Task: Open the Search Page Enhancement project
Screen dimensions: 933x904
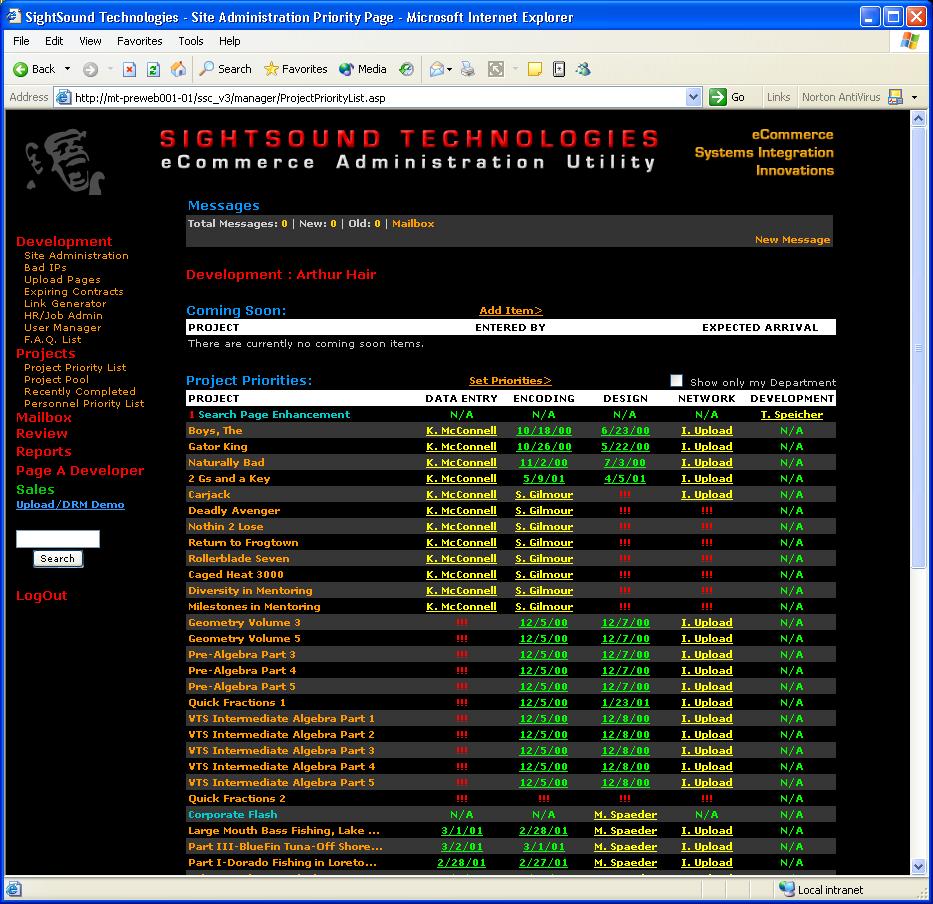Action: (x=274, y=415)
